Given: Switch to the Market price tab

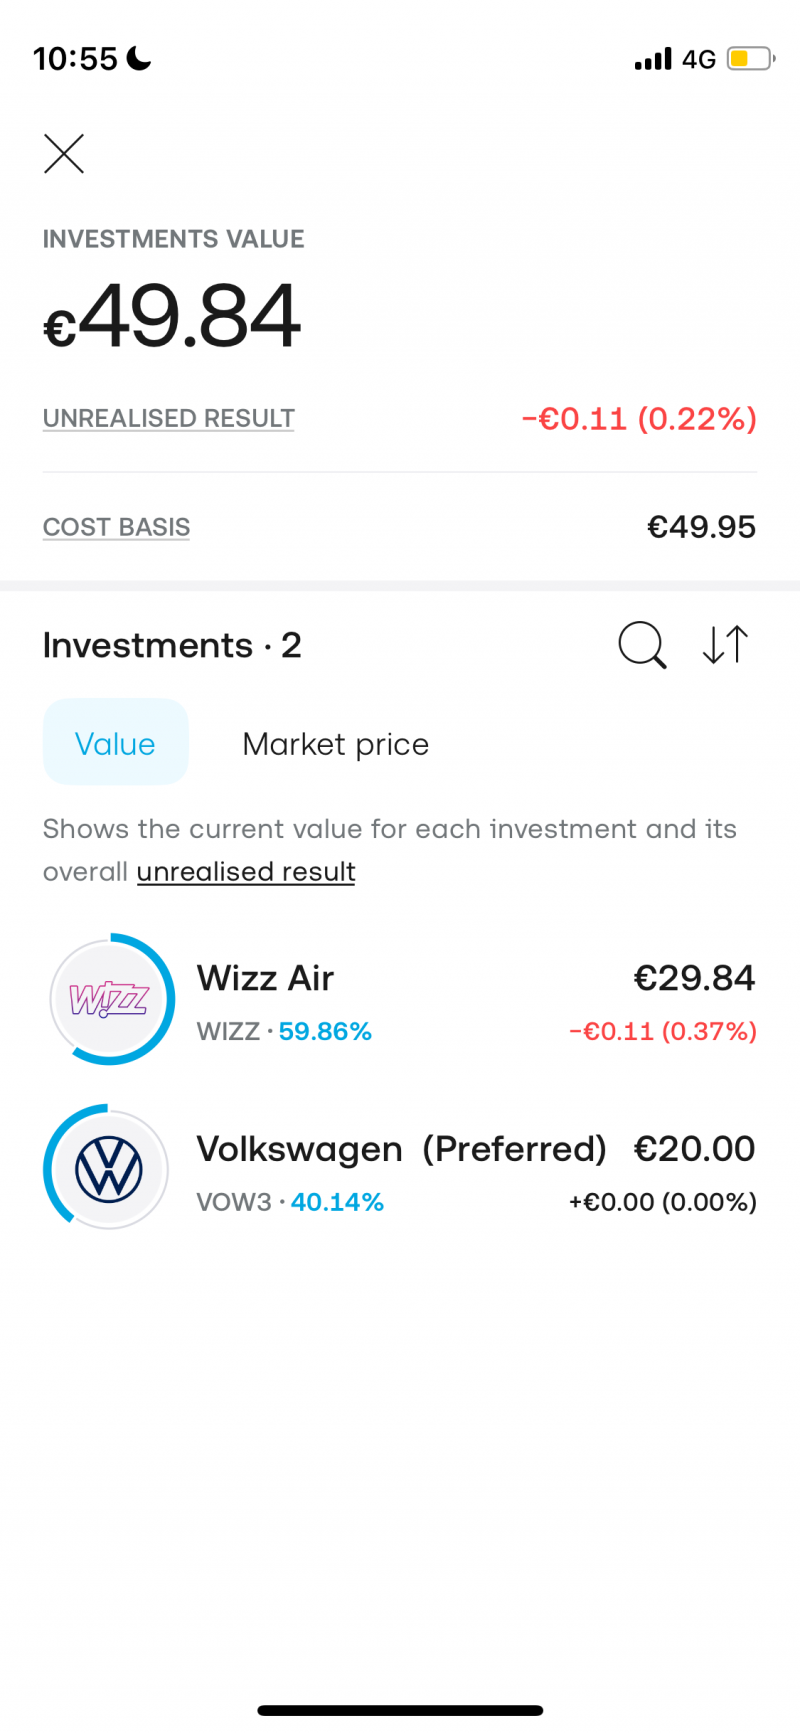Looking at the screenshot, I should [336, 744].
